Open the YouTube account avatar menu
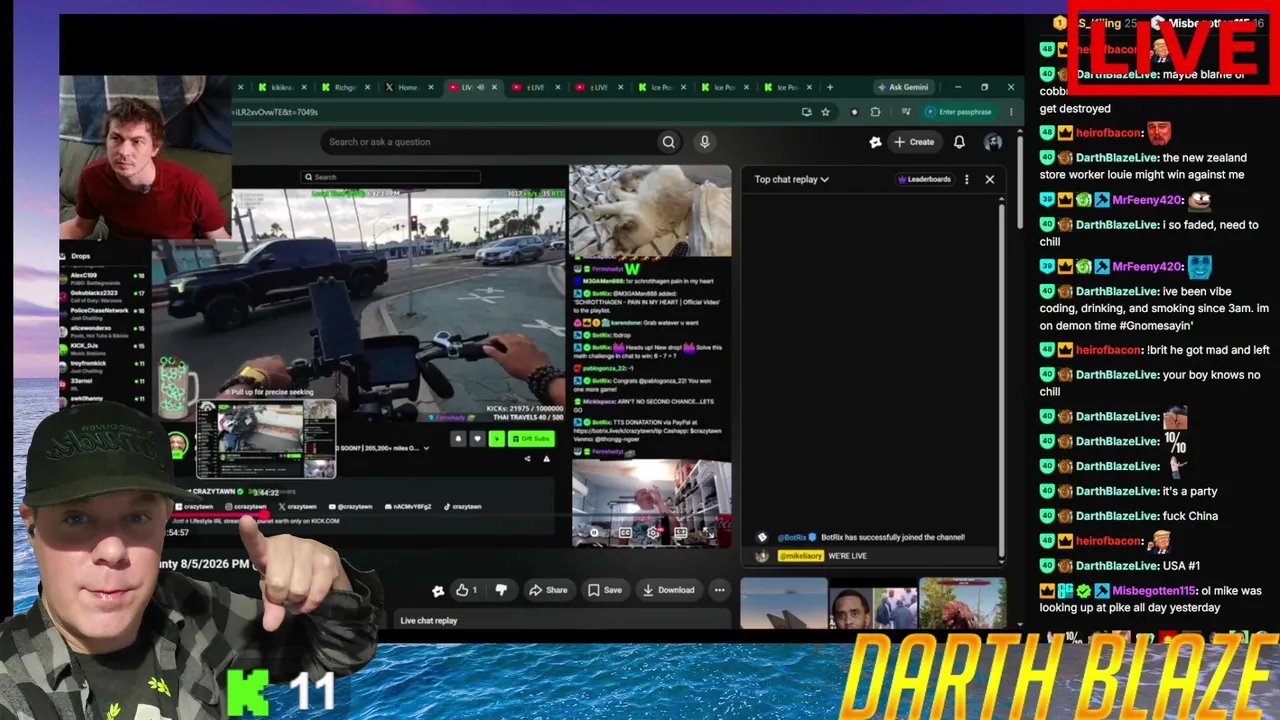Image resolution: width=1280 pixels, height=720 pixels. coord(993,142)
